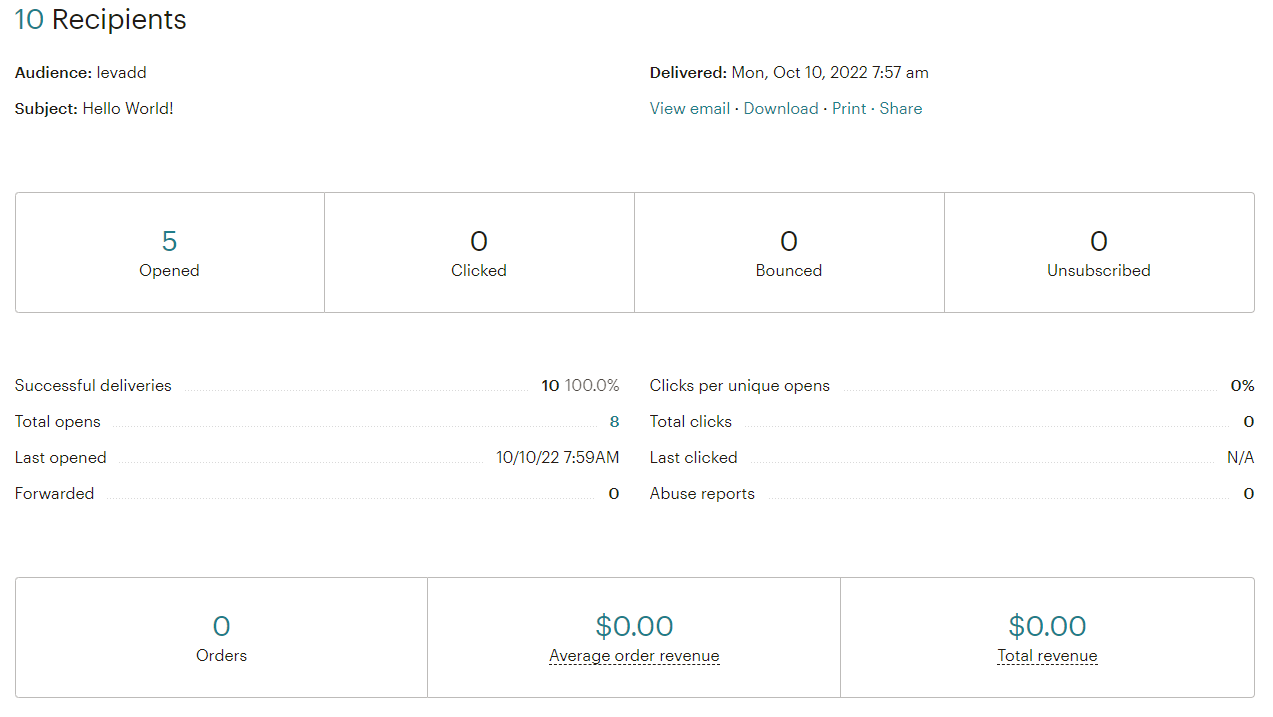Open the 5 Opened count

(x=169, y=241)
